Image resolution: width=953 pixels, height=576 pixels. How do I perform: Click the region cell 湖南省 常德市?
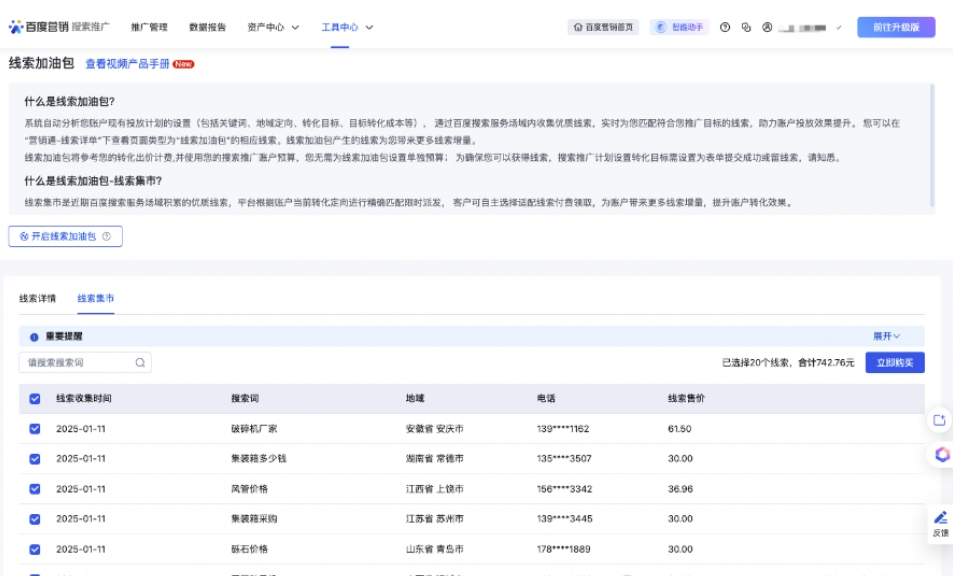click(x=435, y=459)
